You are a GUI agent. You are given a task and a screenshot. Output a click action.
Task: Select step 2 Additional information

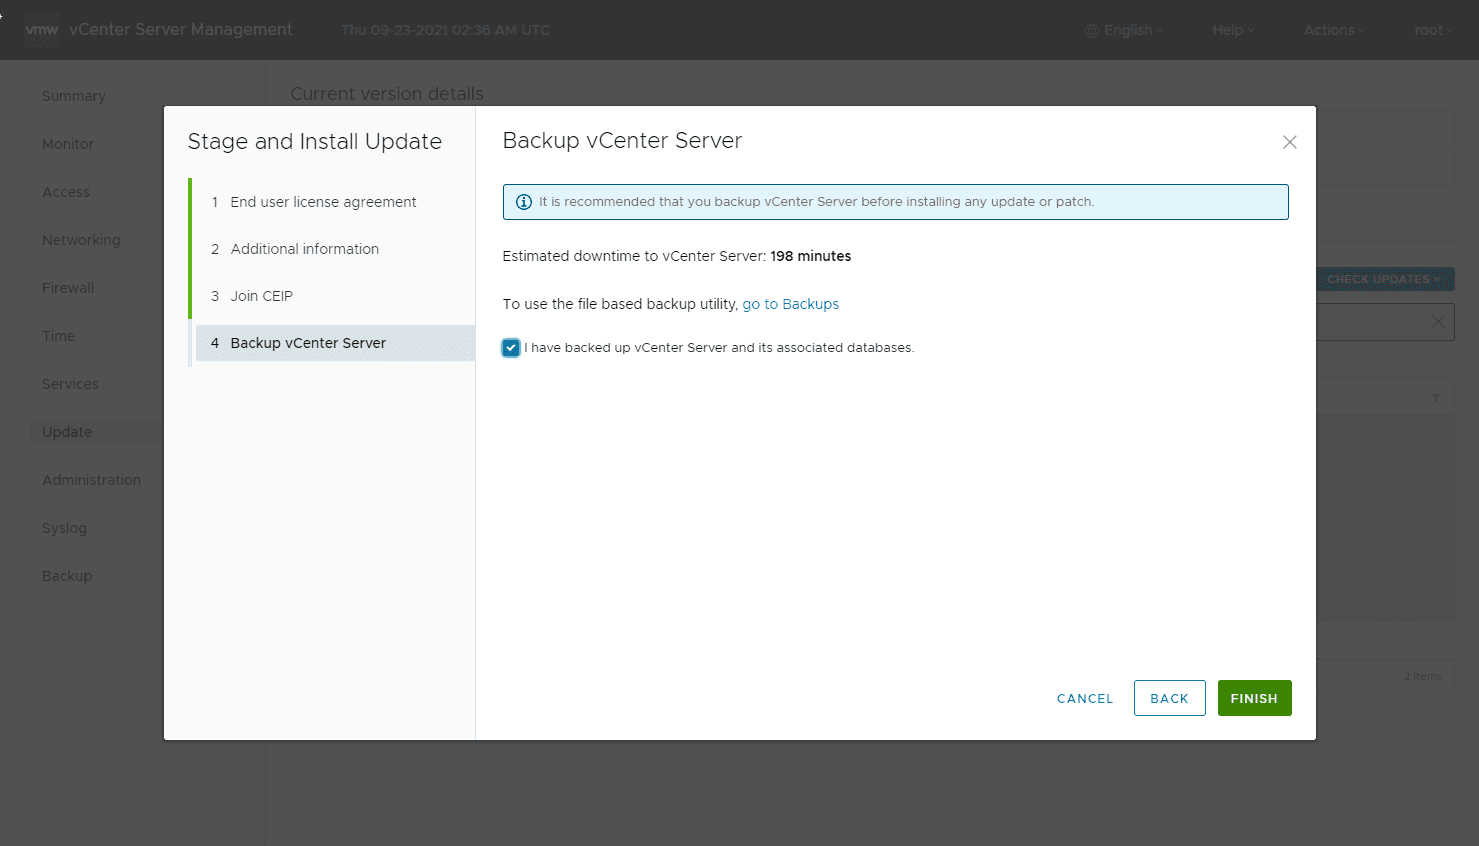tap(304, 249)
